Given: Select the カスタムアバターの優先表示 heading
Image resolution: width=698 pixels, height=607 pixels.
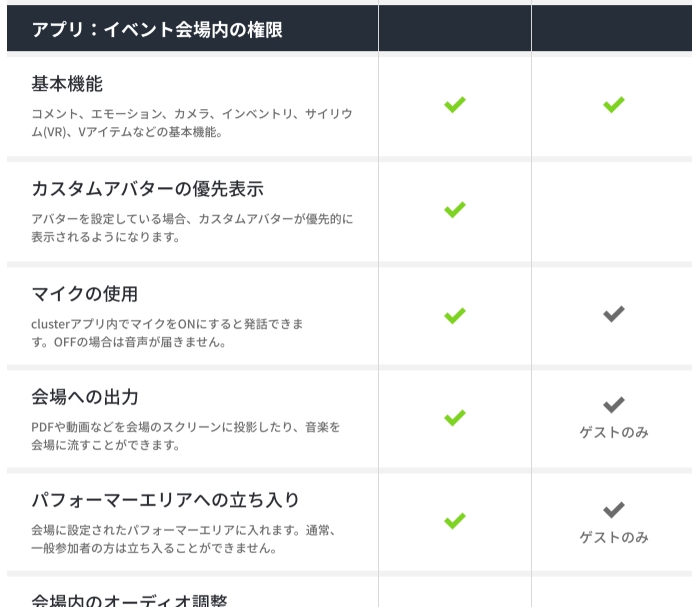Looking at the screenshot, I should pyautogui.click(x=147, y=189).
